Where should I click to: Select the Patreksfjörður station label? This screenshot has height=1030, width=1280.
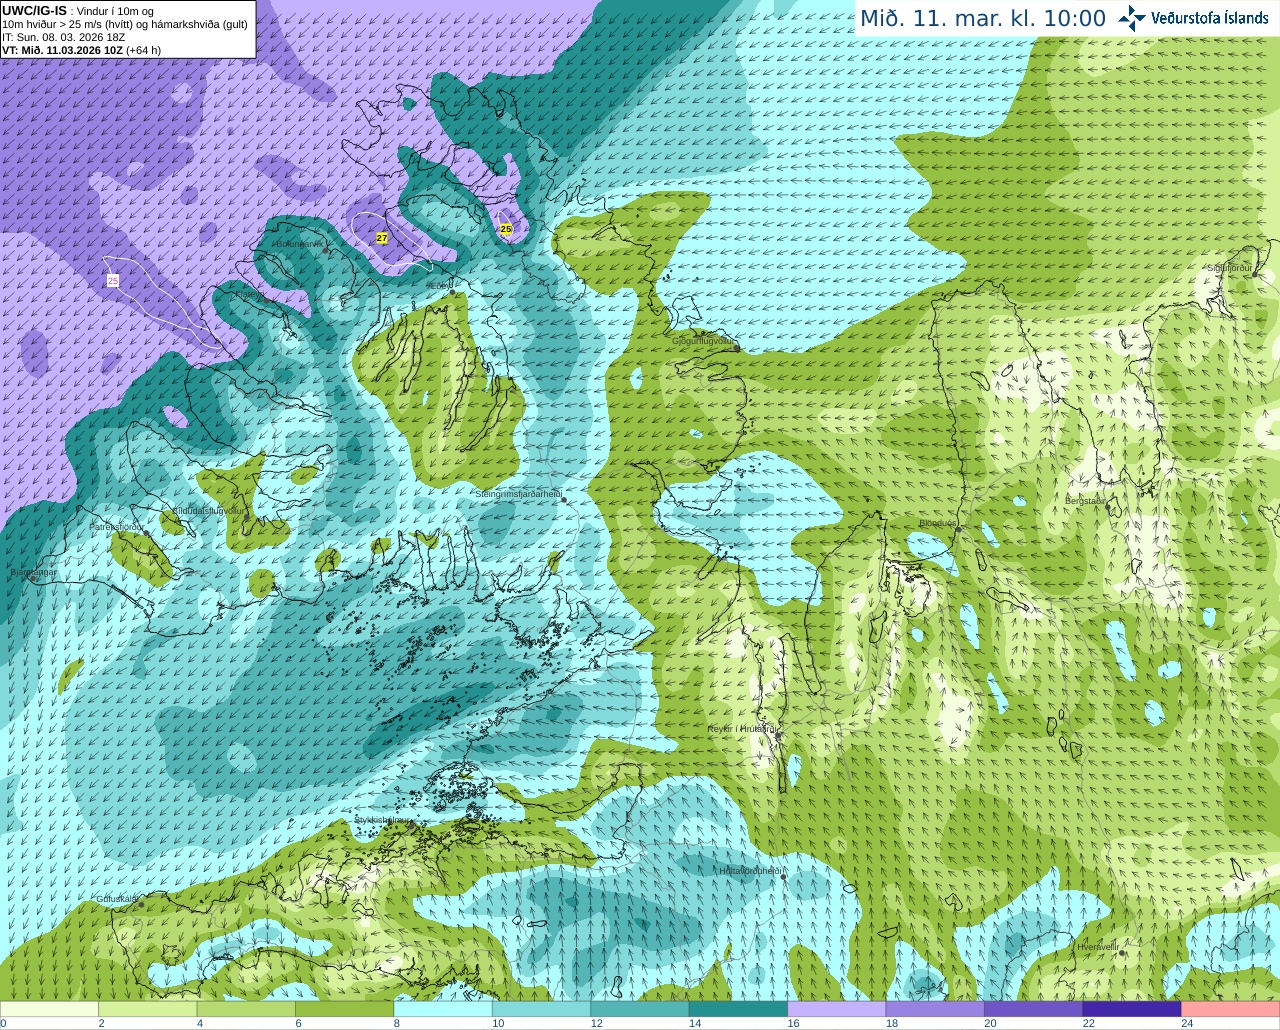pos(116,526)
